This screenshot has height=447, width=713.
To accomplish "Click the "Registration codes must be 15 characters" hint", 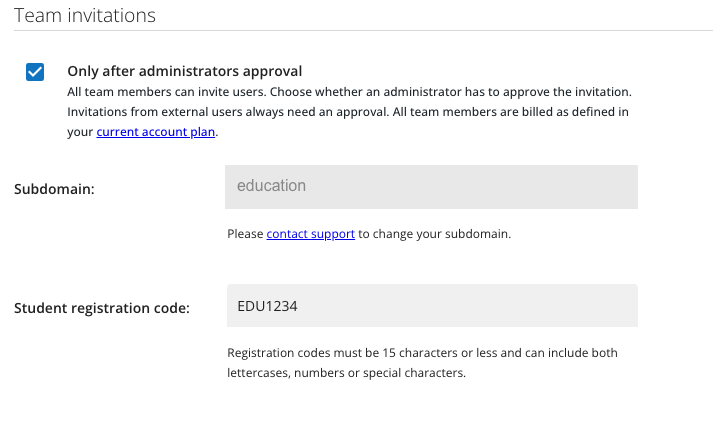I will point(422,353).
